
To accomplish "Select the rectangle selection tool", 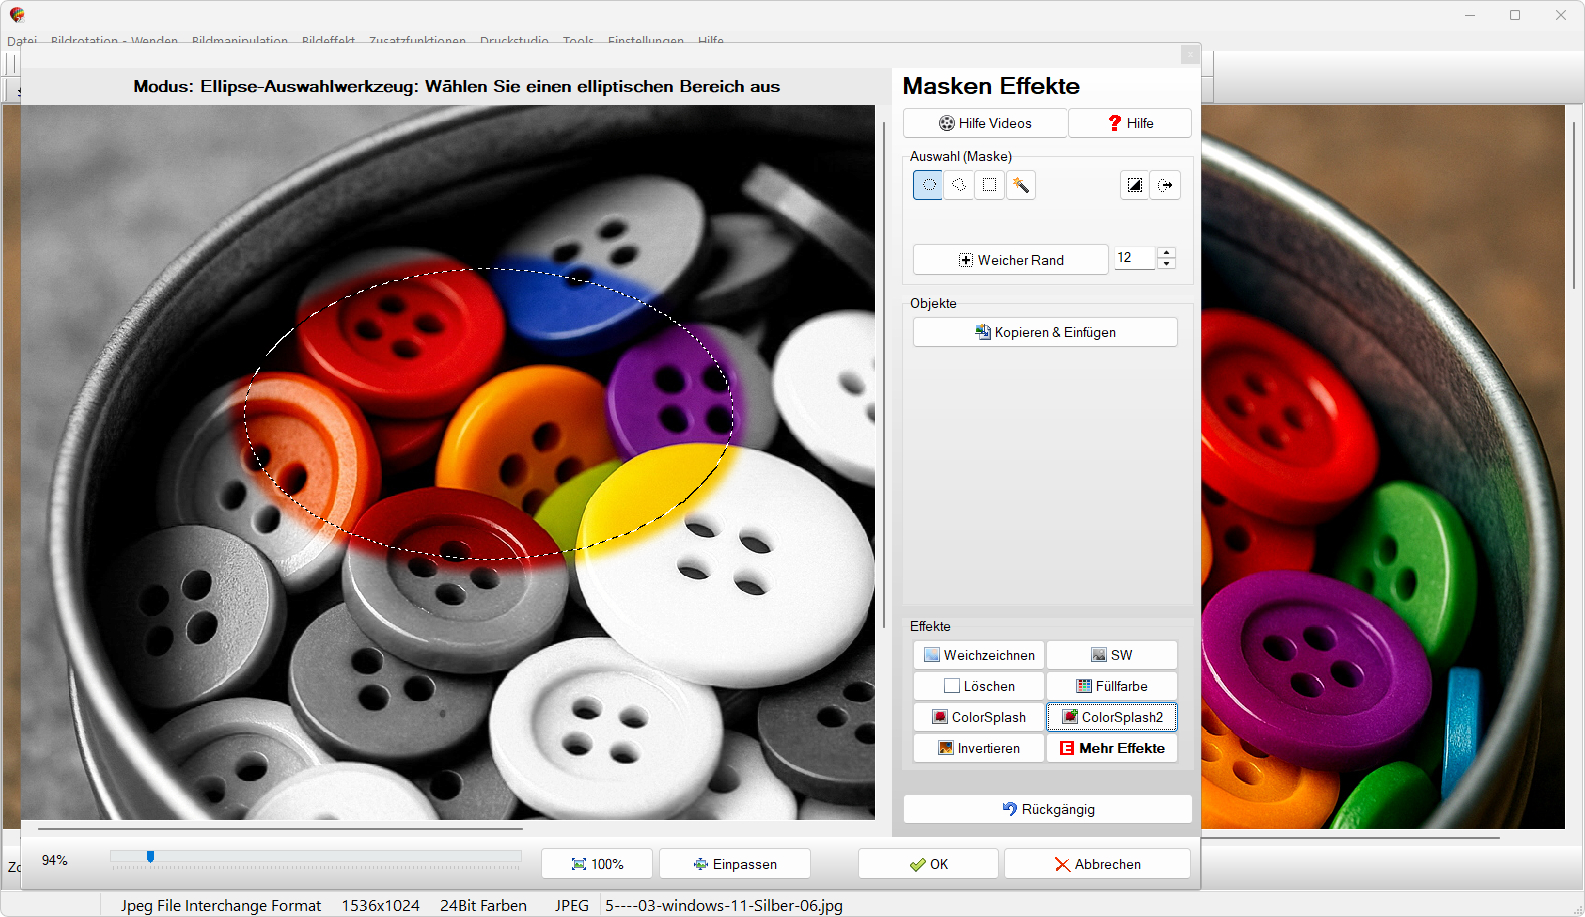I will coord(989,185).
